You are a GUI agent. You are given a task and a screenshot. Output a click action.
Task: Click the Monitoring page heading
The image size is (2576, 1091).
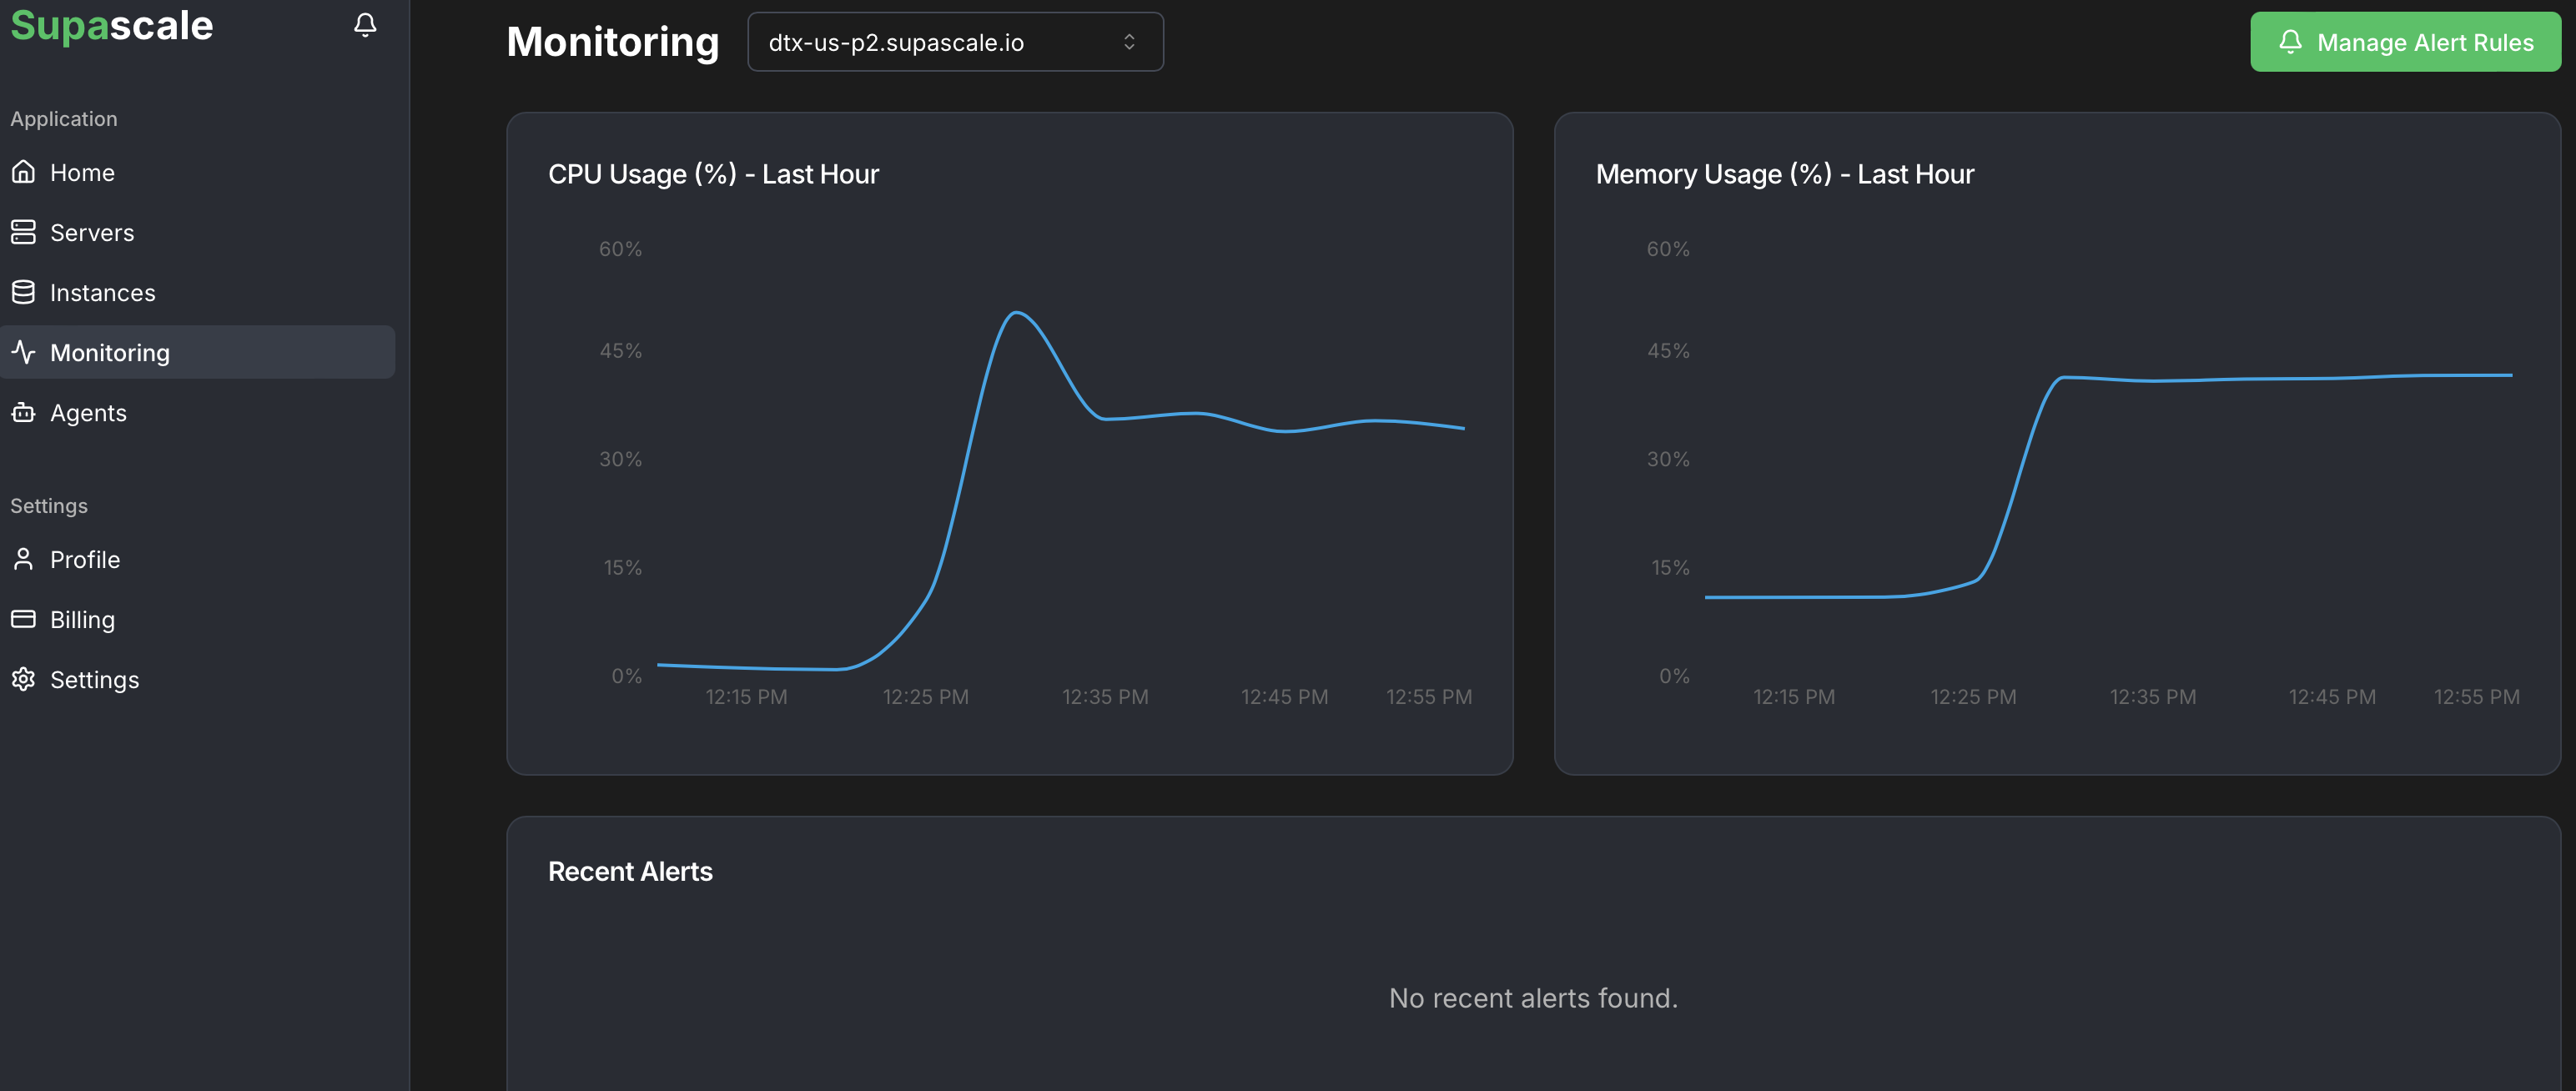pos(613,42)
